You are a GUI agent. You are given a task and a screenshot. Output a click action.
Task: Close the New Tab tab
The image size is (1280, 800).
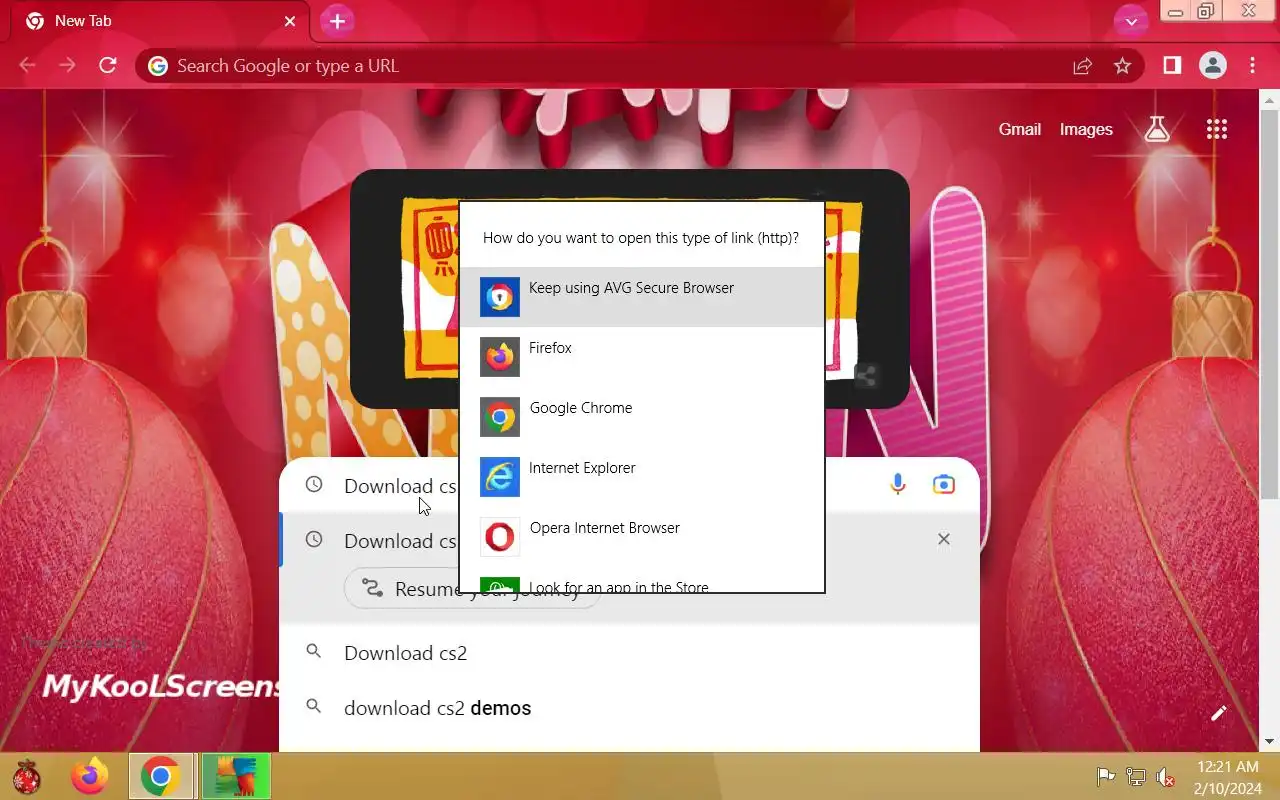[x=290, y=21]
